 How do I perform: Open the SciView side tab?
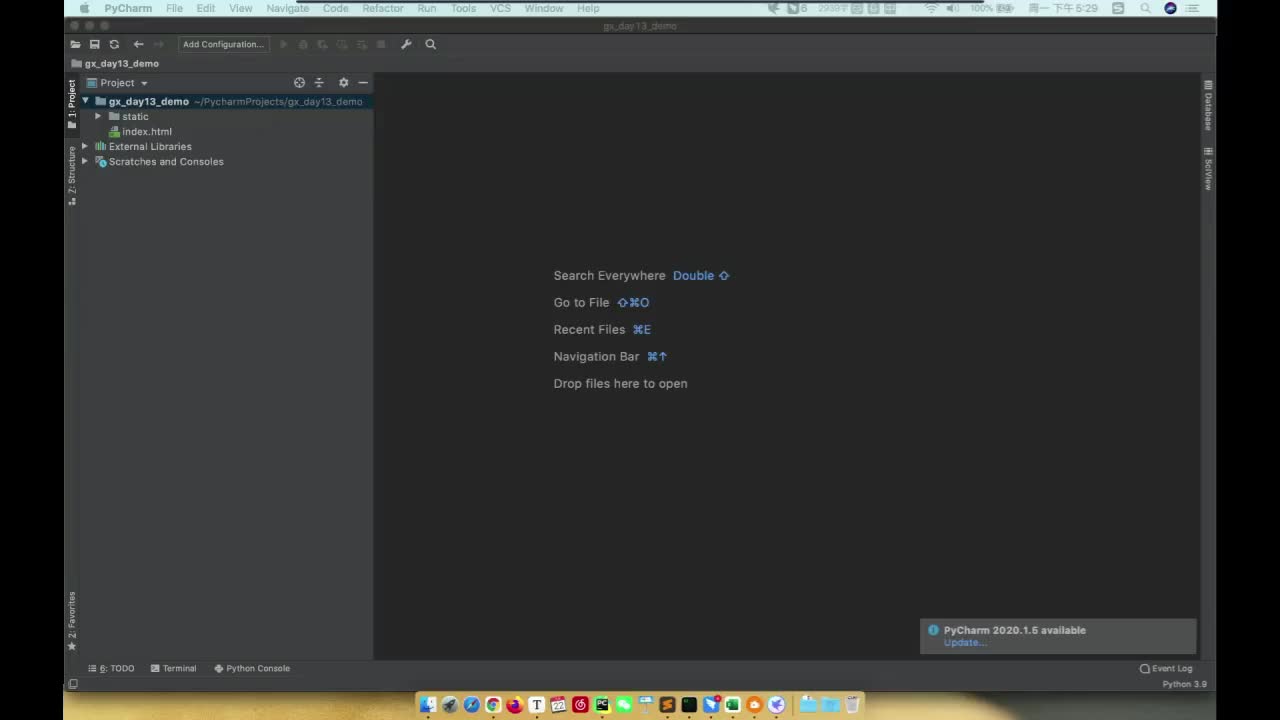click(x=1208, y=169)
